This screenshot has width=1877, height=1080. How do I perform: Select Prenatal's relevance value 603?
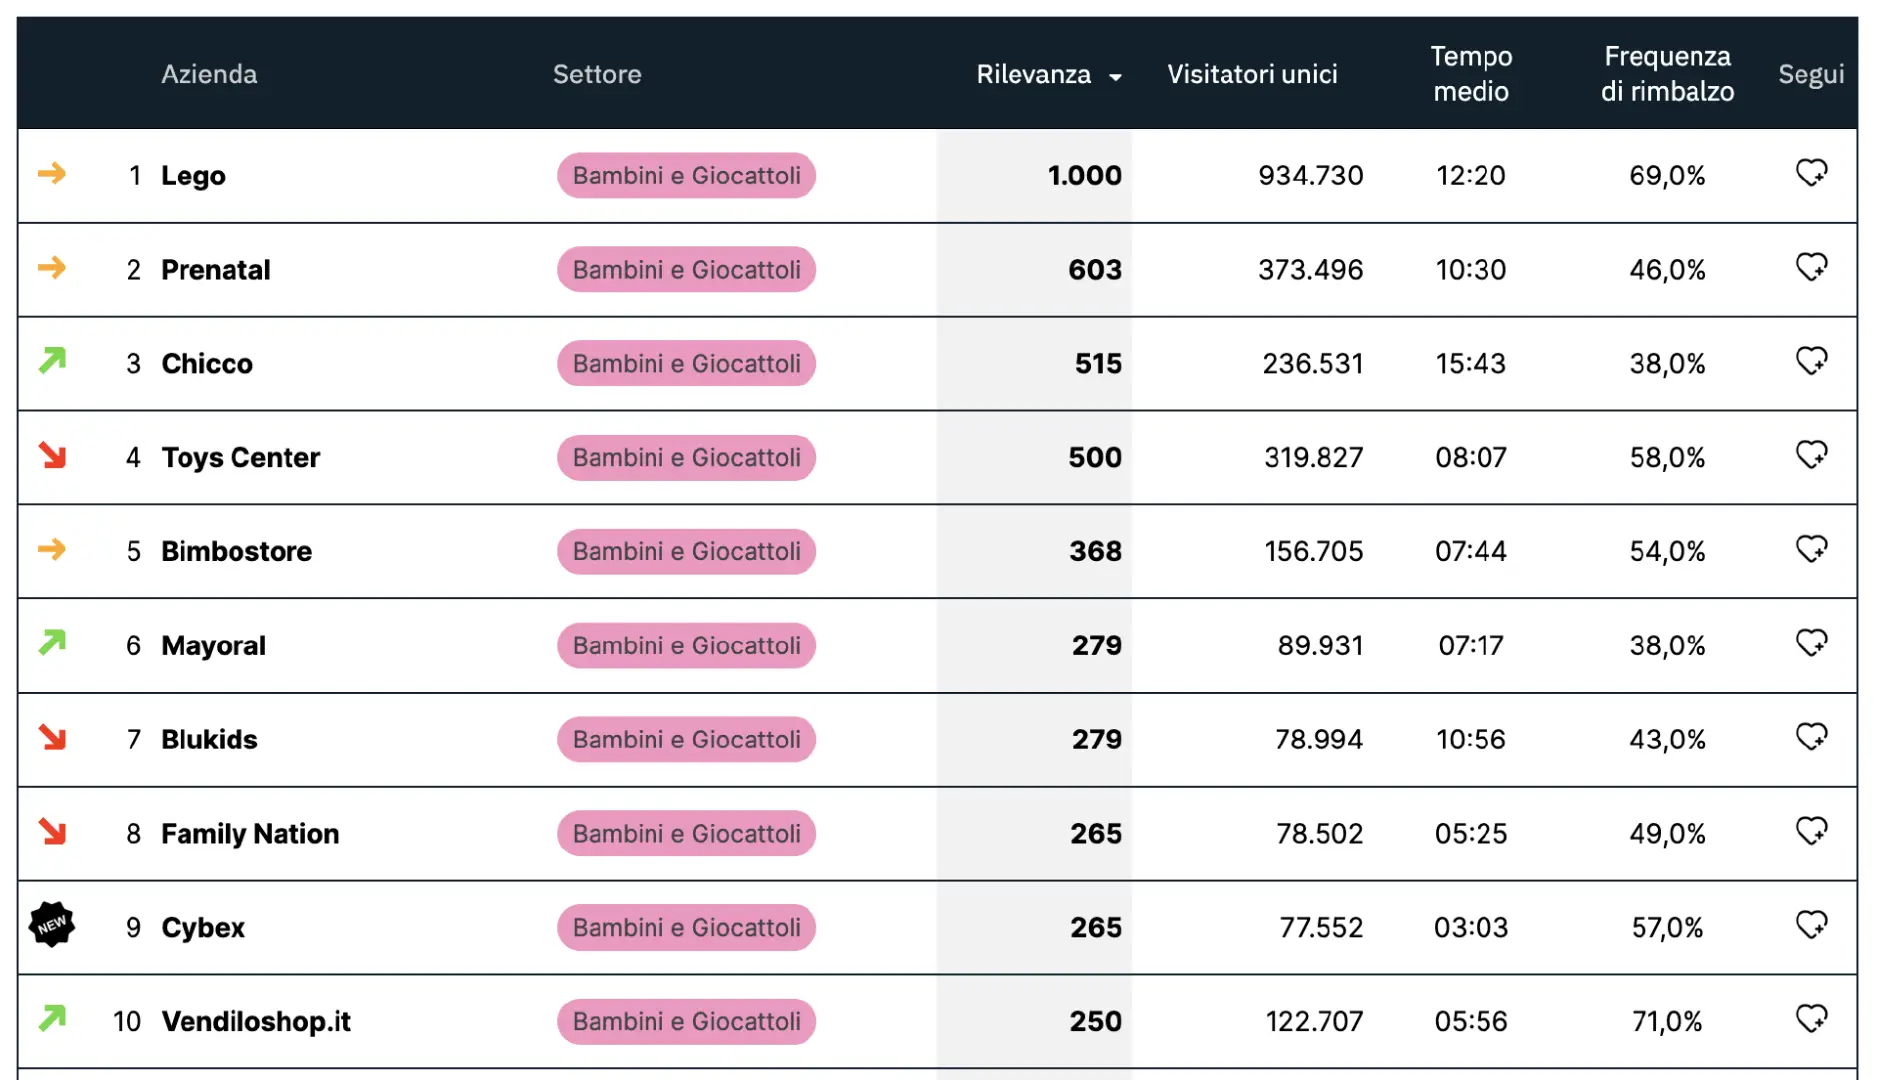(x=1095, y=270)
